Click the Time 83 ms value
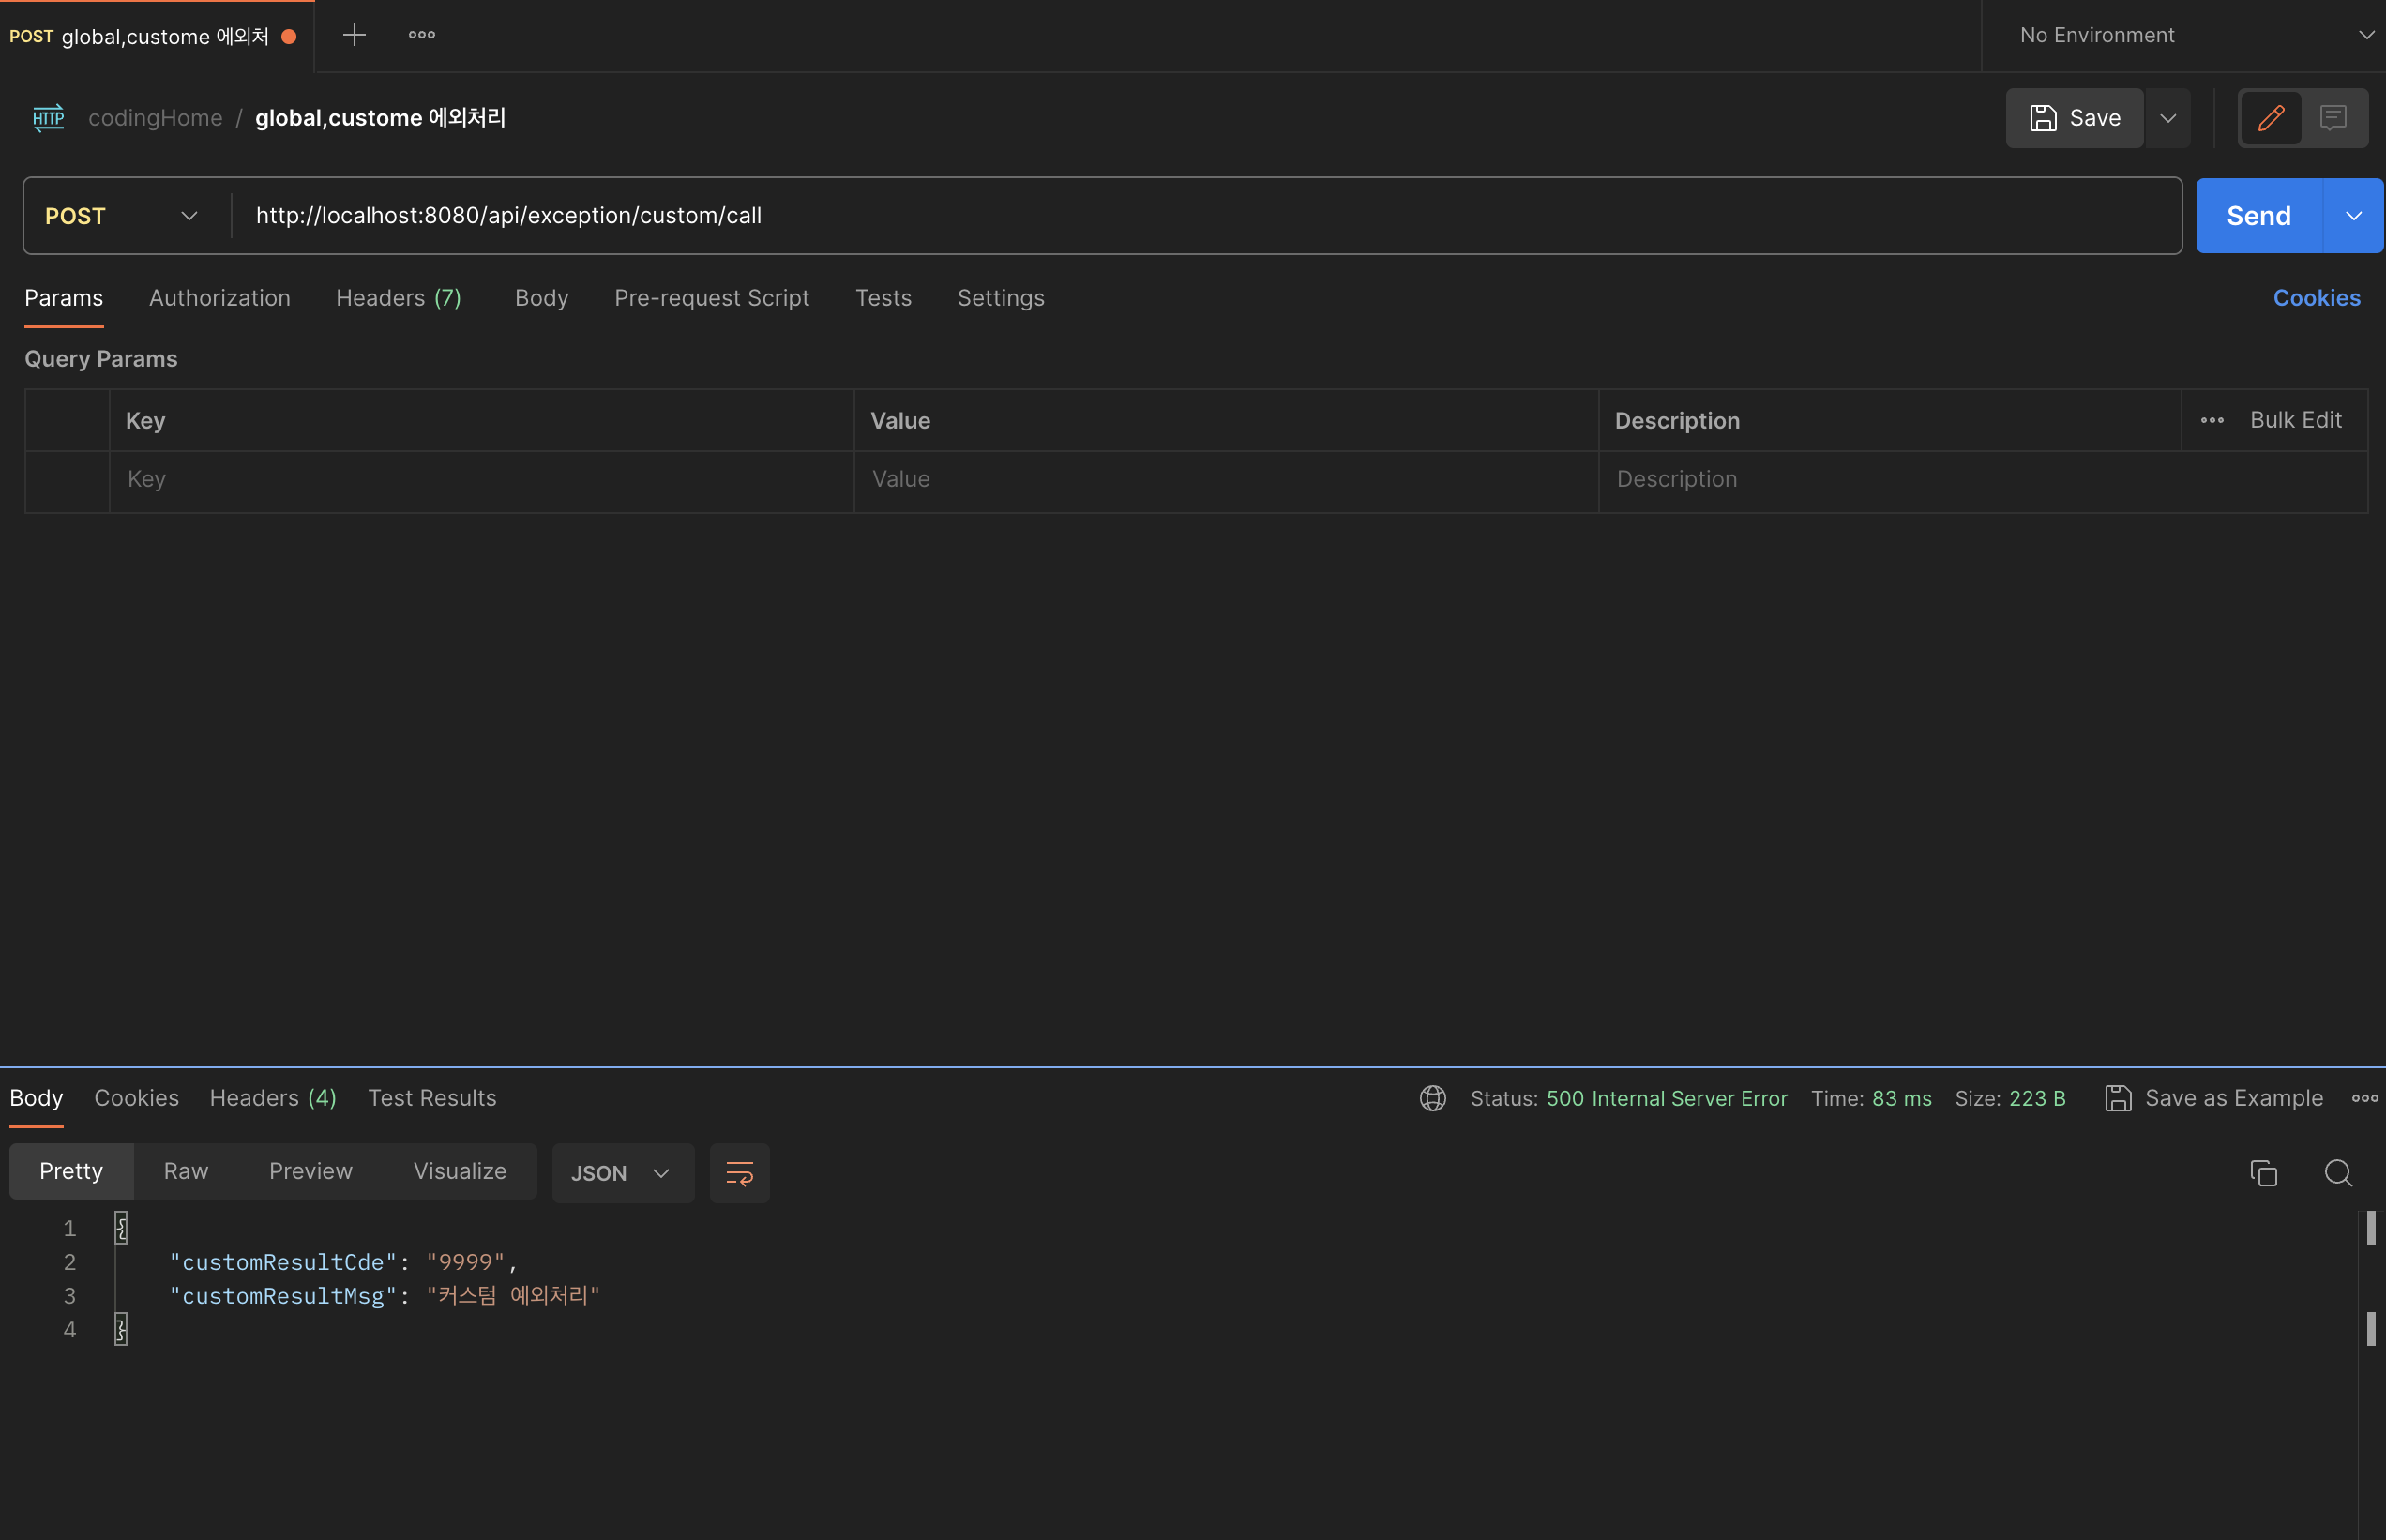The height and width of the screenshot is (1540, 2386). tap(1901, 1098)
